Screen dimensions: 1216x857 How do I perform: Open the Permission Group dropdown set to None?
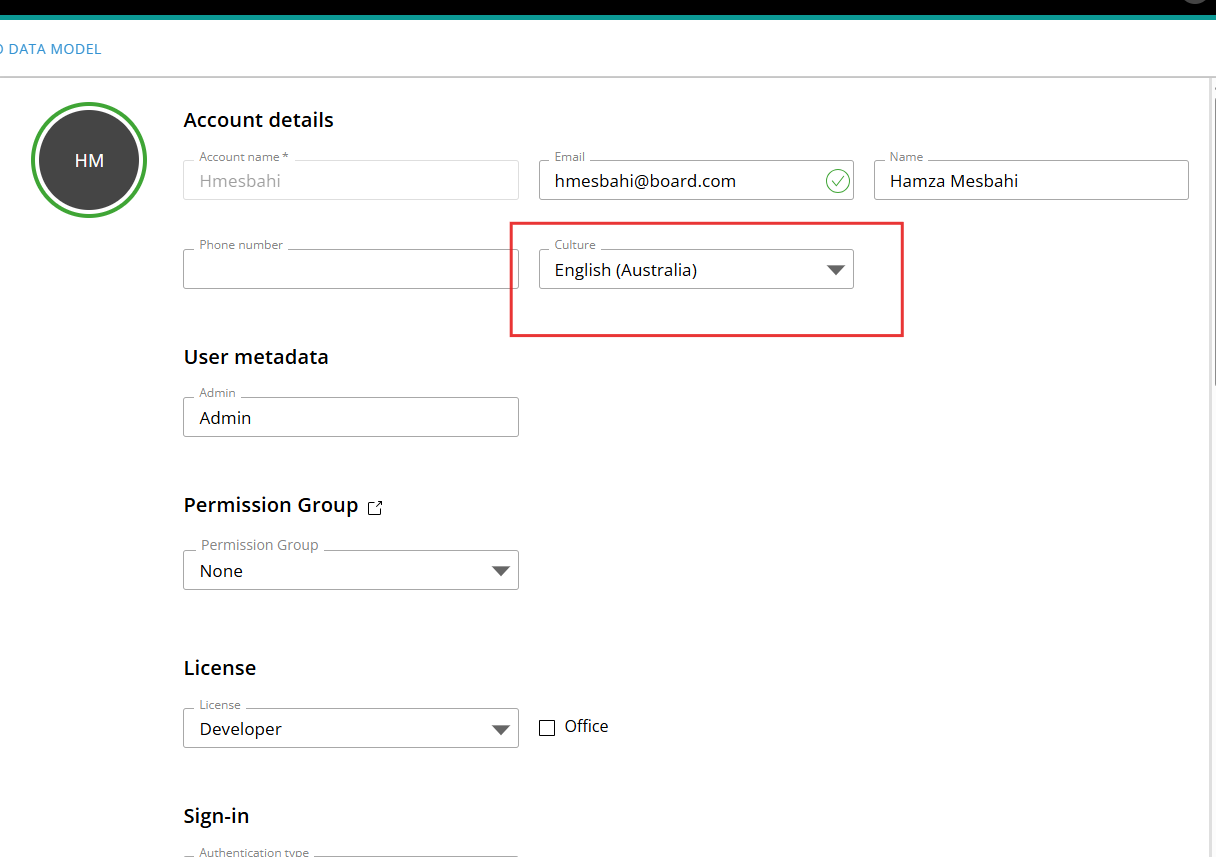click(x=351, y=570)
